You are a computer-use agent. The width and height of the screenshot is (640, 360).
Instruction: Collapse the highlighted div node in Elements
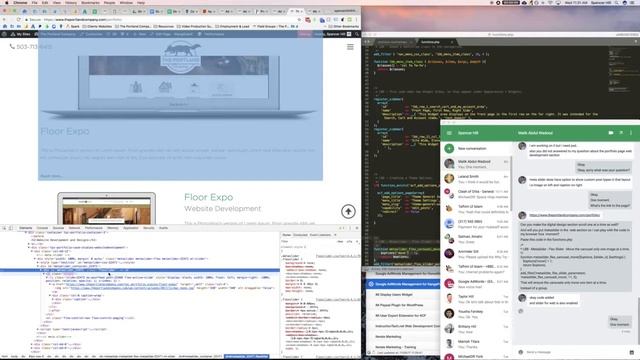[x=41, y=270]
